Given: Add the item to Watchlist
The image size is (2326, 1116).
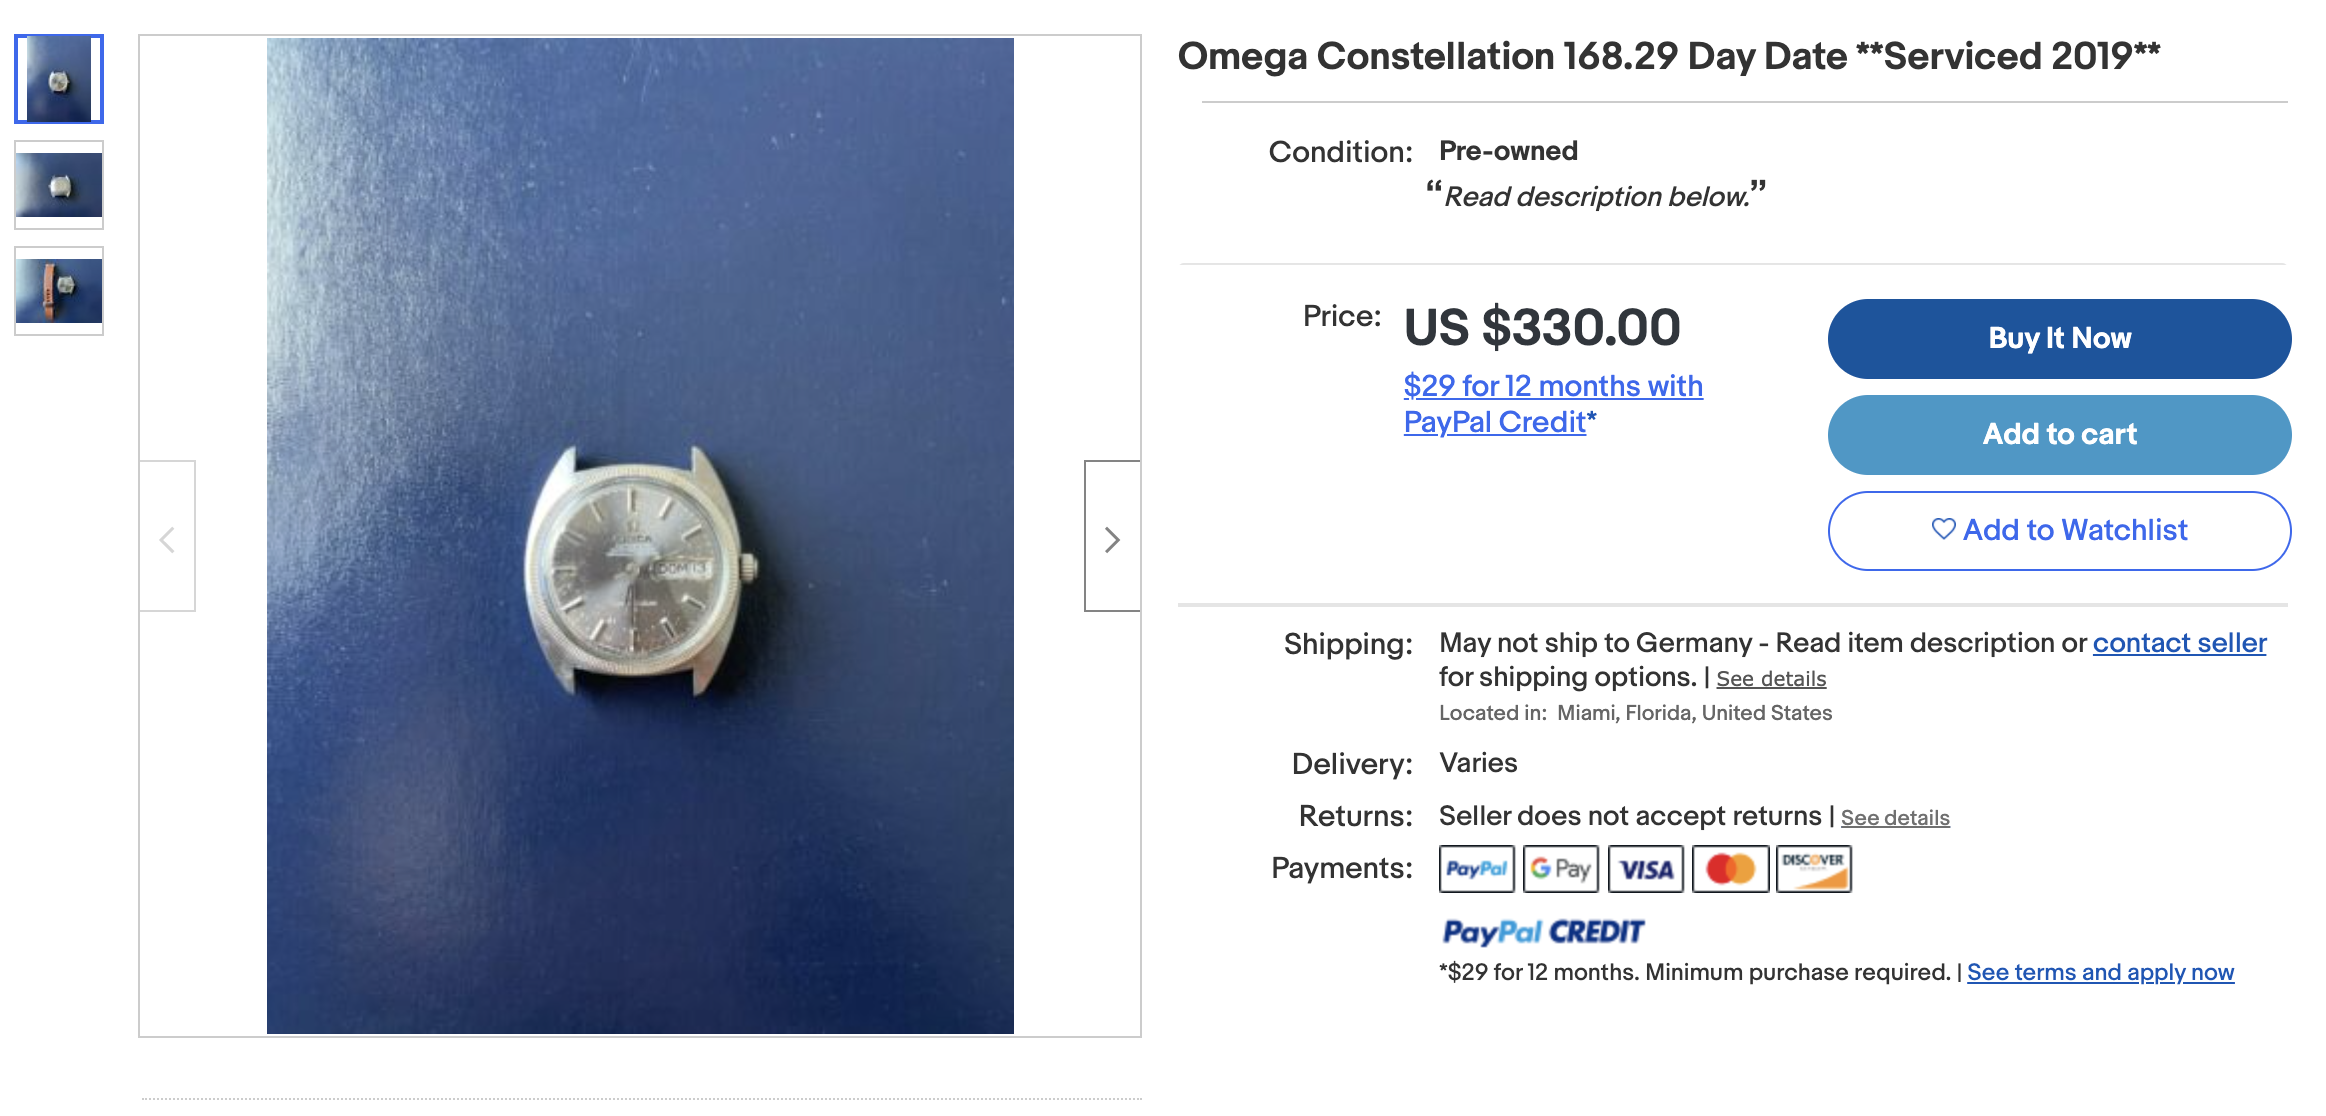Looking at the screenshot, I should tap(2059, 530).
